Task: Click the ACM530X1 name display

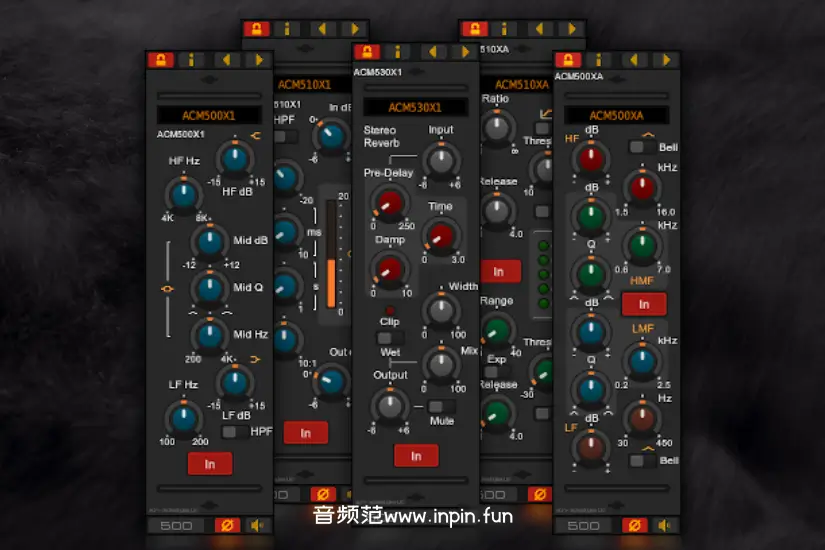Action: (x=415, y=107)
